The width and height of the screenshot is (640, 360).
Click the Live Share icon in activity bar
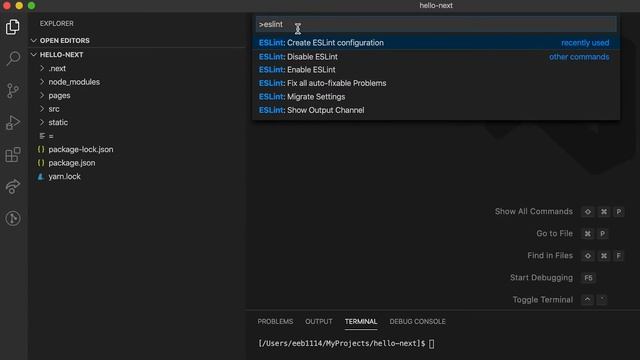tap(13, 187)
